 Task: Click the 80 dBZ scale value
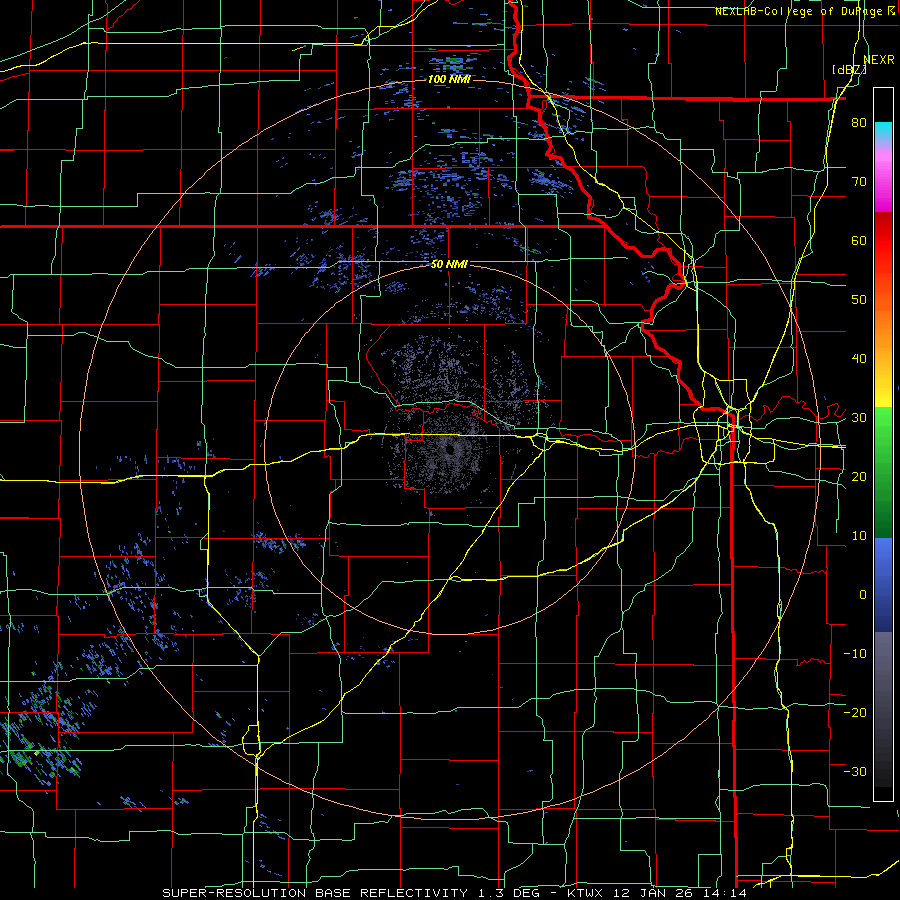pyautogui.click(x=859, y=123)
